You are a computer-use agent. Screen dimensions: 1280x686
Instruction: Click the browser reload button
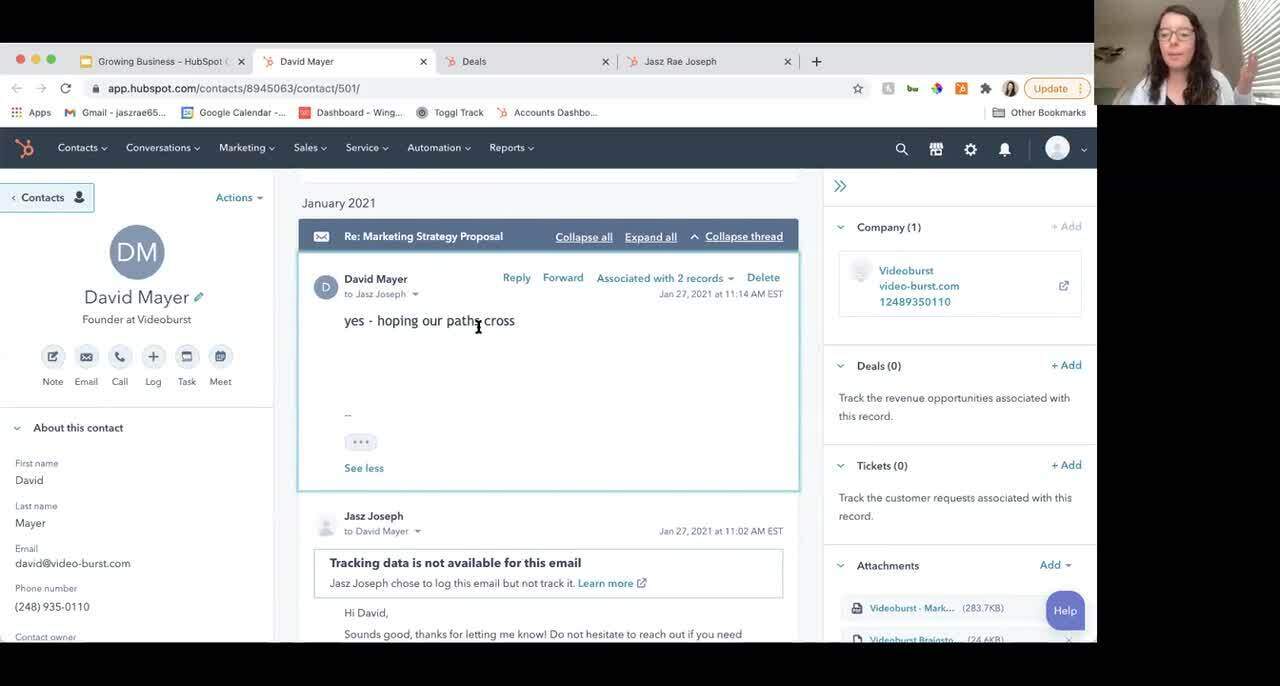click(66, 88)
